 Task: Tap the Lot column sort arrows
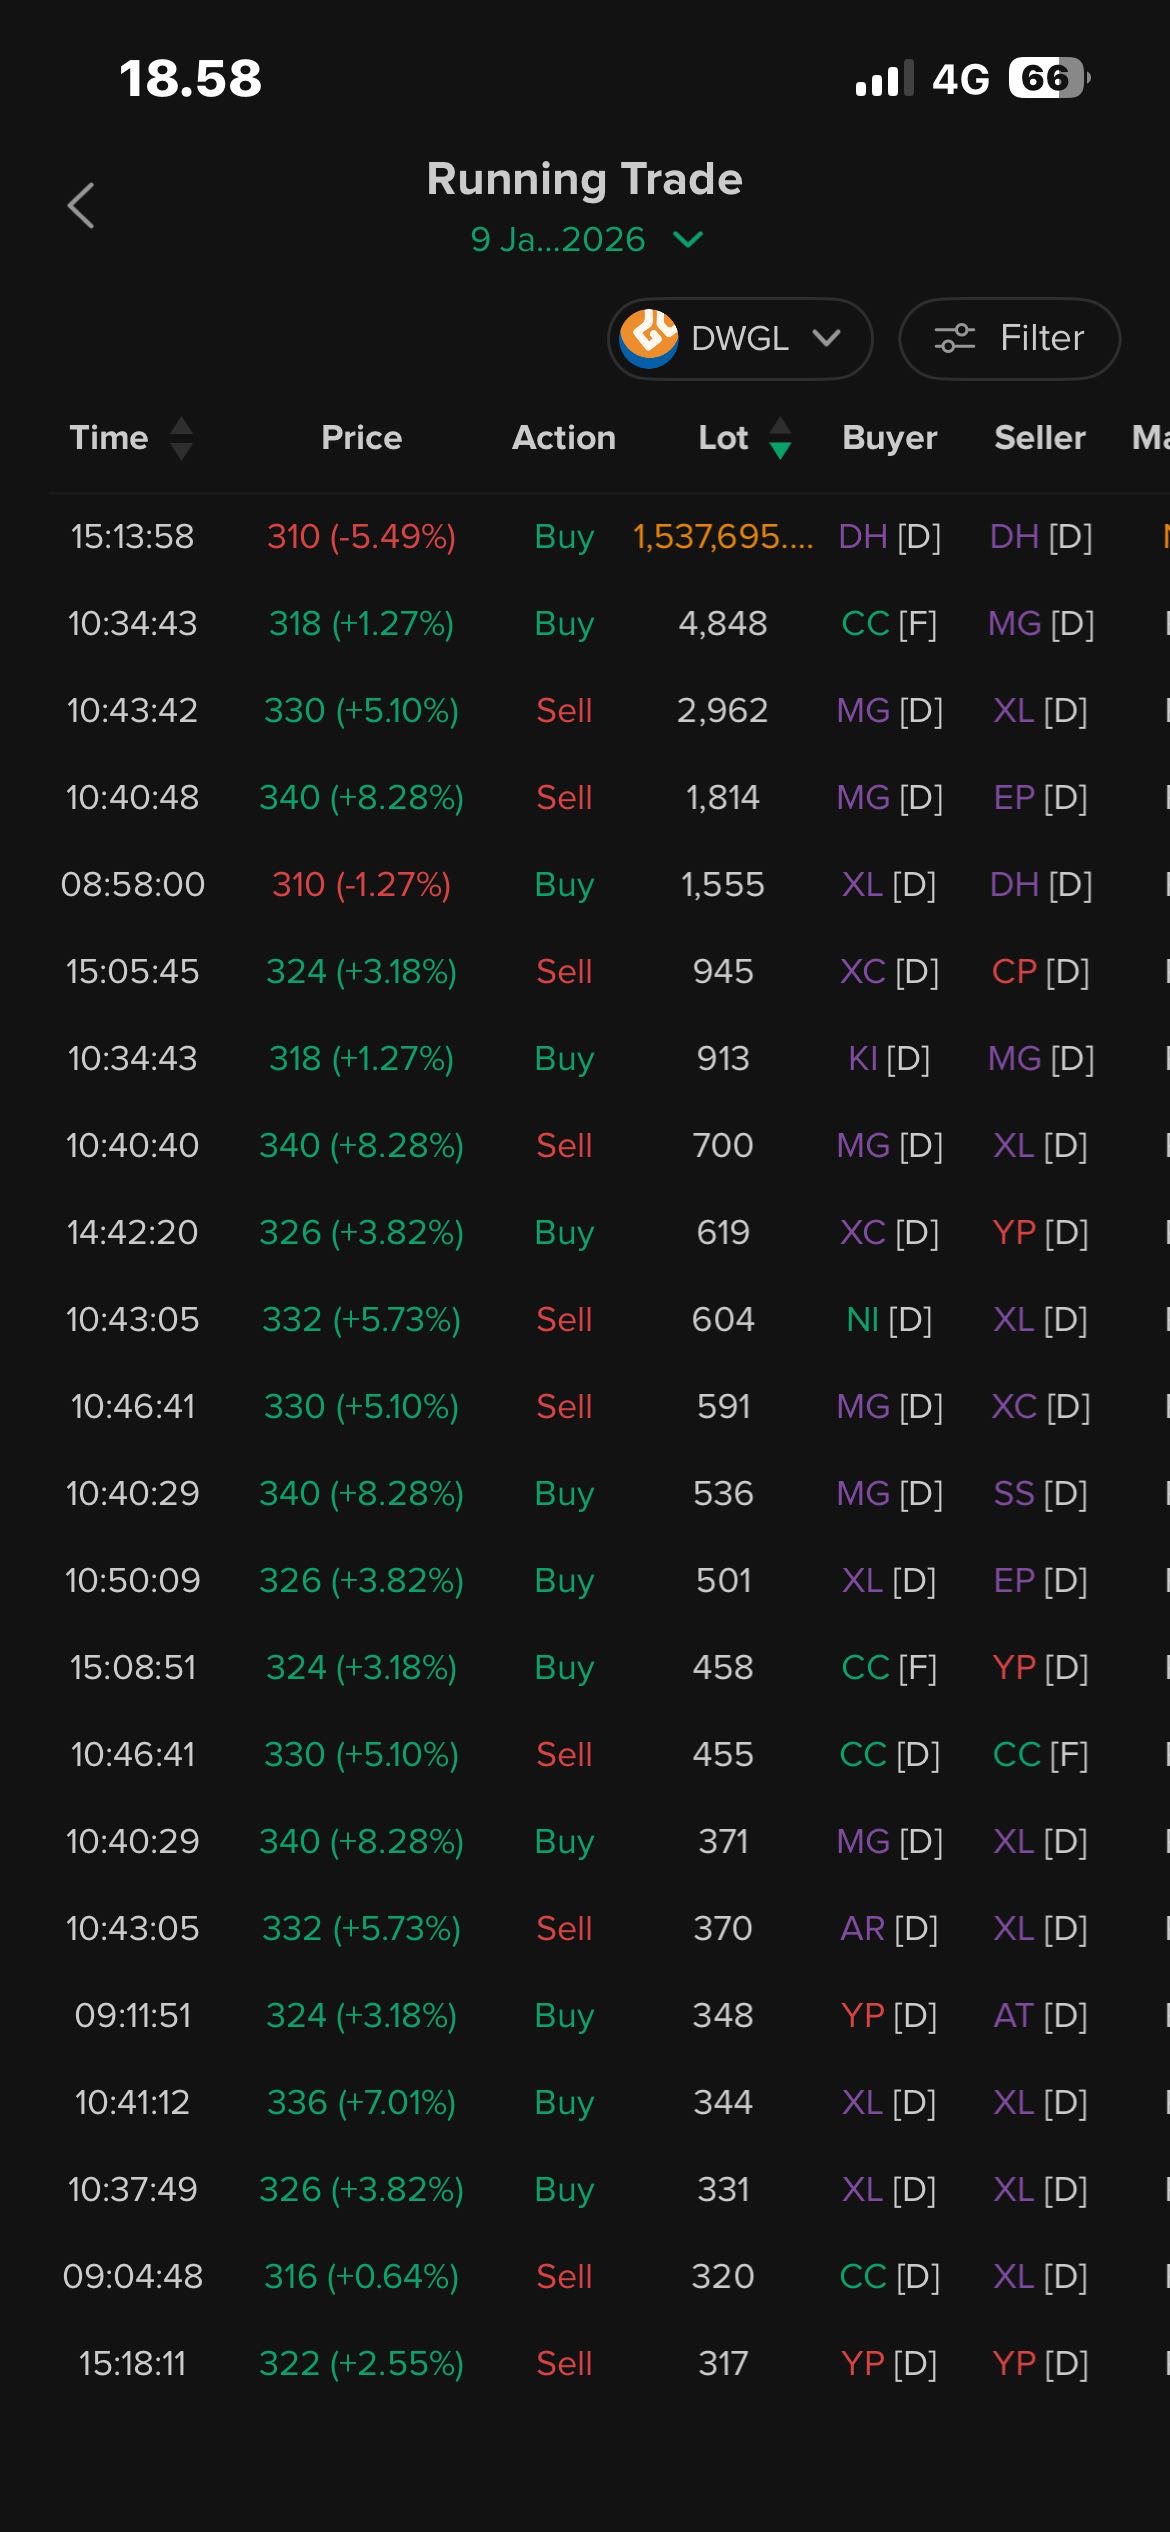pyautogui.click(x=781, y=438)
